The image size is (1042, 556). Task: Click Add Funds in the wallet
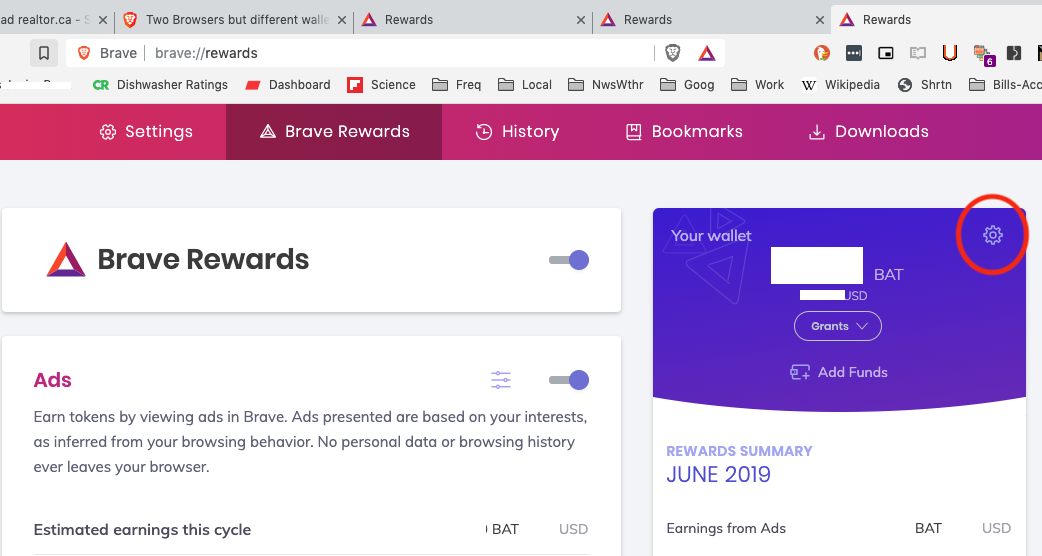point(839,372)
